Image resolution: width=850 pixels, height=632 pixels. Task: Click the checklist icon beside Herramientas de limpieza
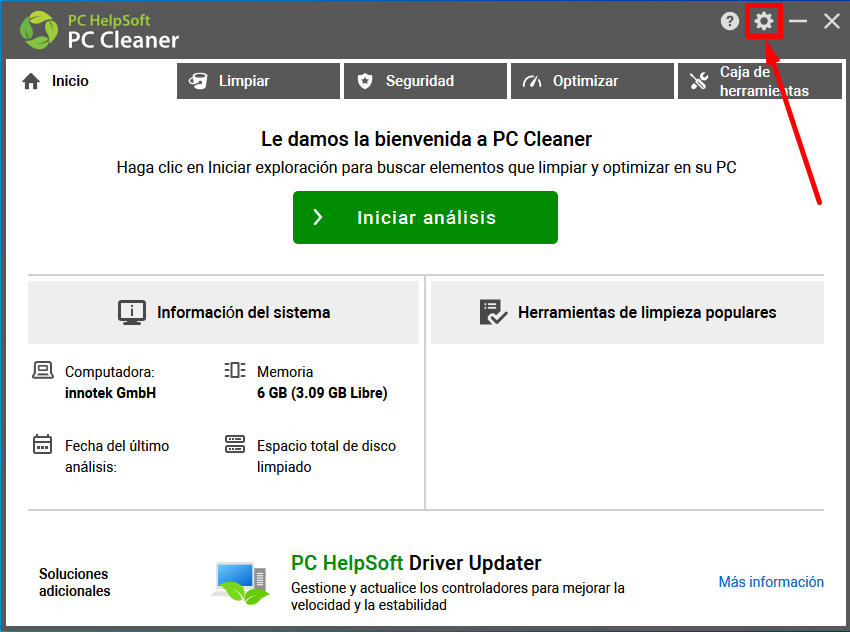click(x=493, y=312)
